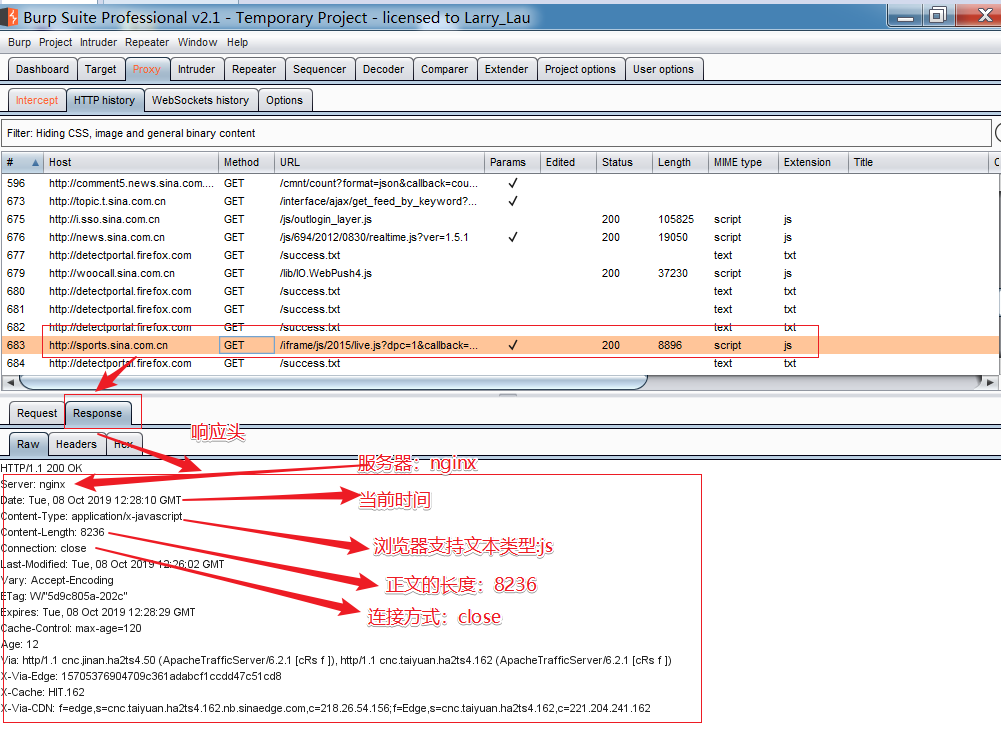Click the right scroll arrow of history table
The width and height of the screenshot is (1001, 736).
click(x=990, y=382)
